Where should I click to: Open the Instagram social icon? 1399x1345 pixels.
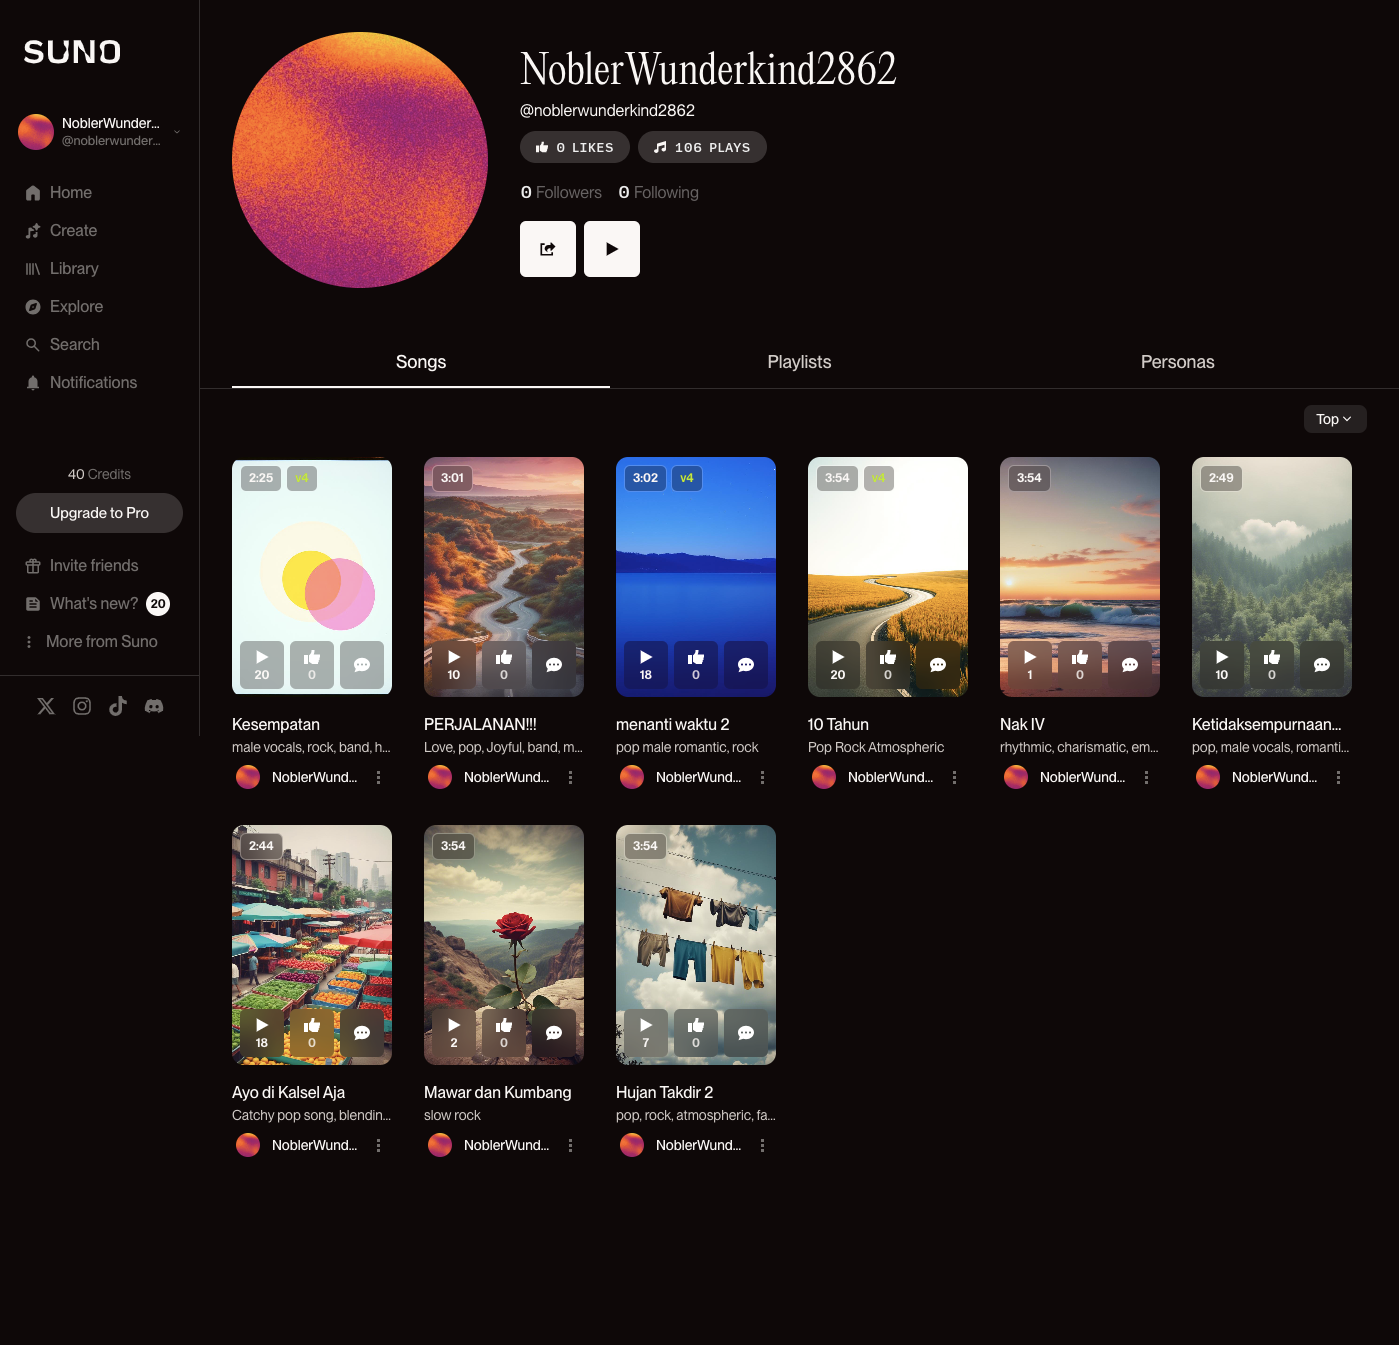(x=82, y=706)
